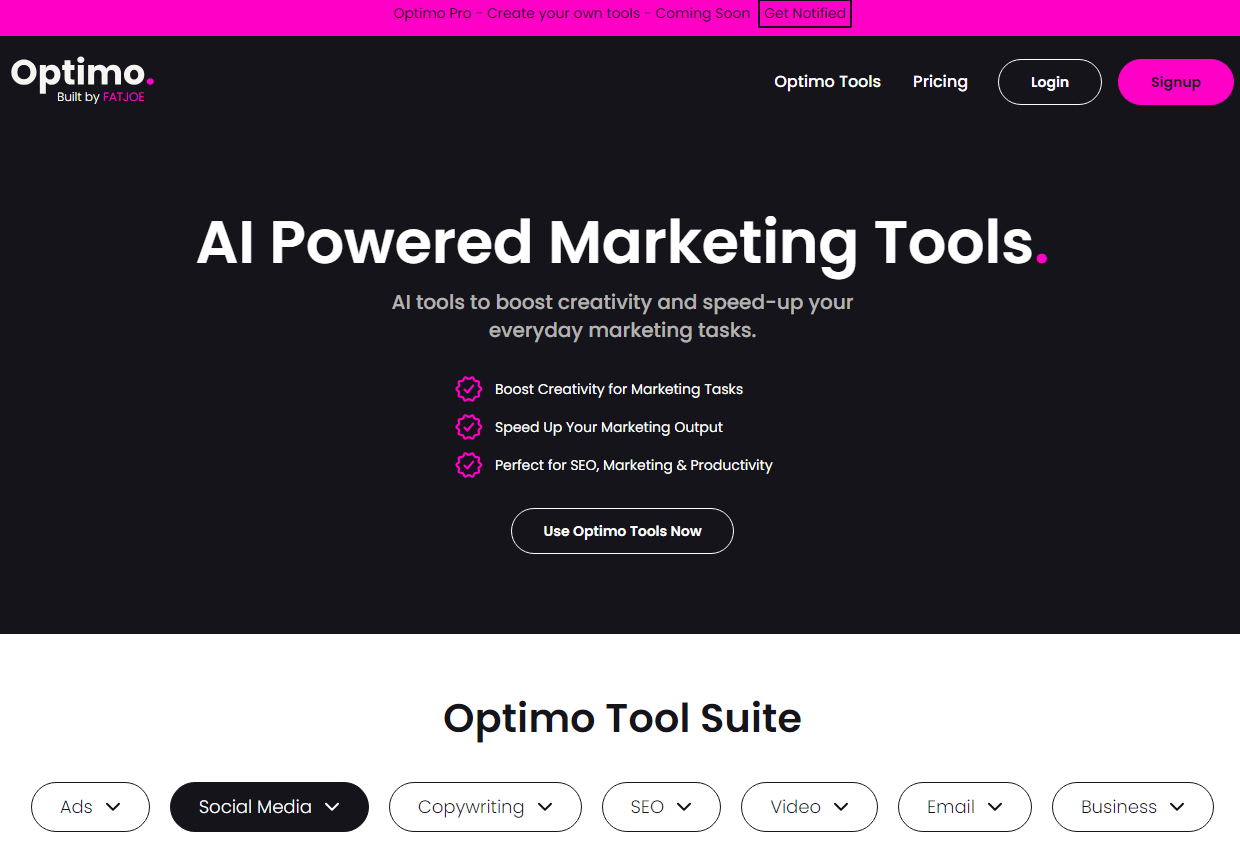The height and width of the screenshot is (845, 1240).
Task: Open the Optimo Tools nav item
Action: 827,82
